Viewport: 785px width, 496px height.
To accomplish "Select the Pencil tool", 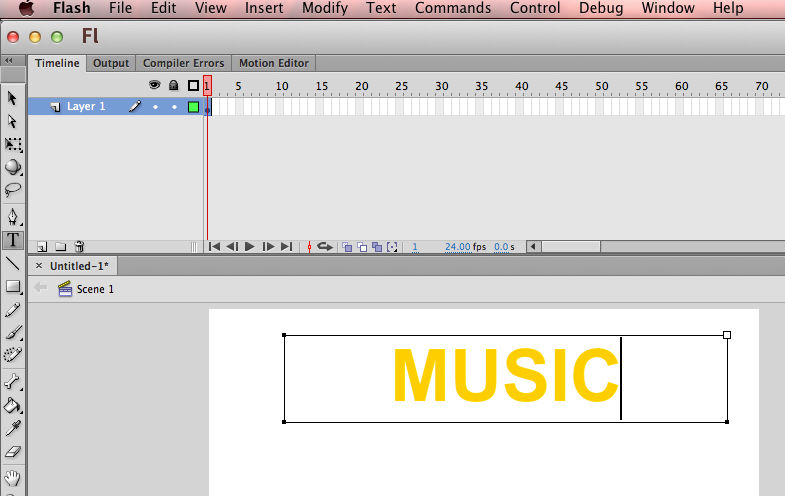I will tap(13, 310).
